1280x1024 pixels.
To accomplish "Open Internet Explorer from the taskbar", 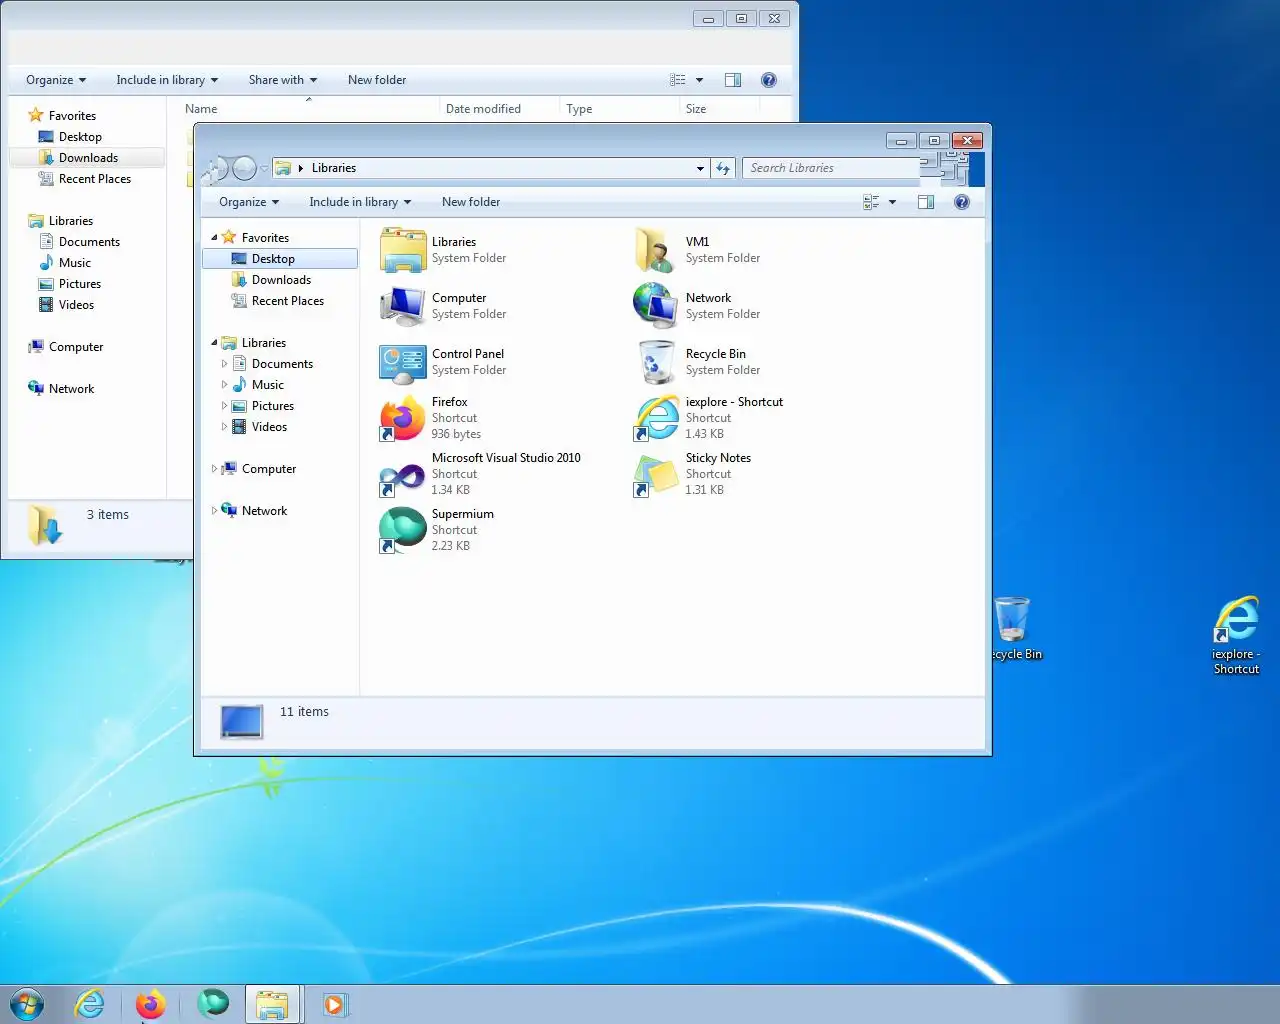I will 90,1004.
